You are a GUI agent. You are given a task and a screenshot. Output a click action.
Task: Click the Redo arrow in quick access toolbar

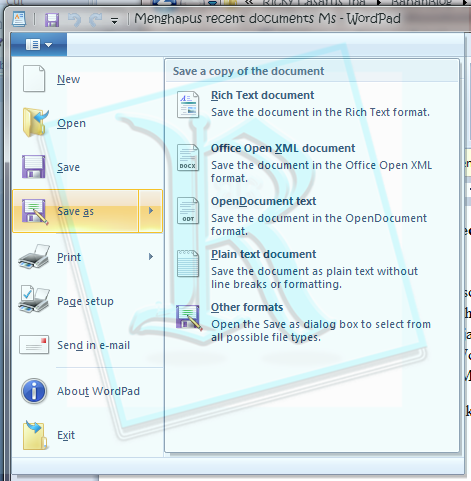point(95,20)
